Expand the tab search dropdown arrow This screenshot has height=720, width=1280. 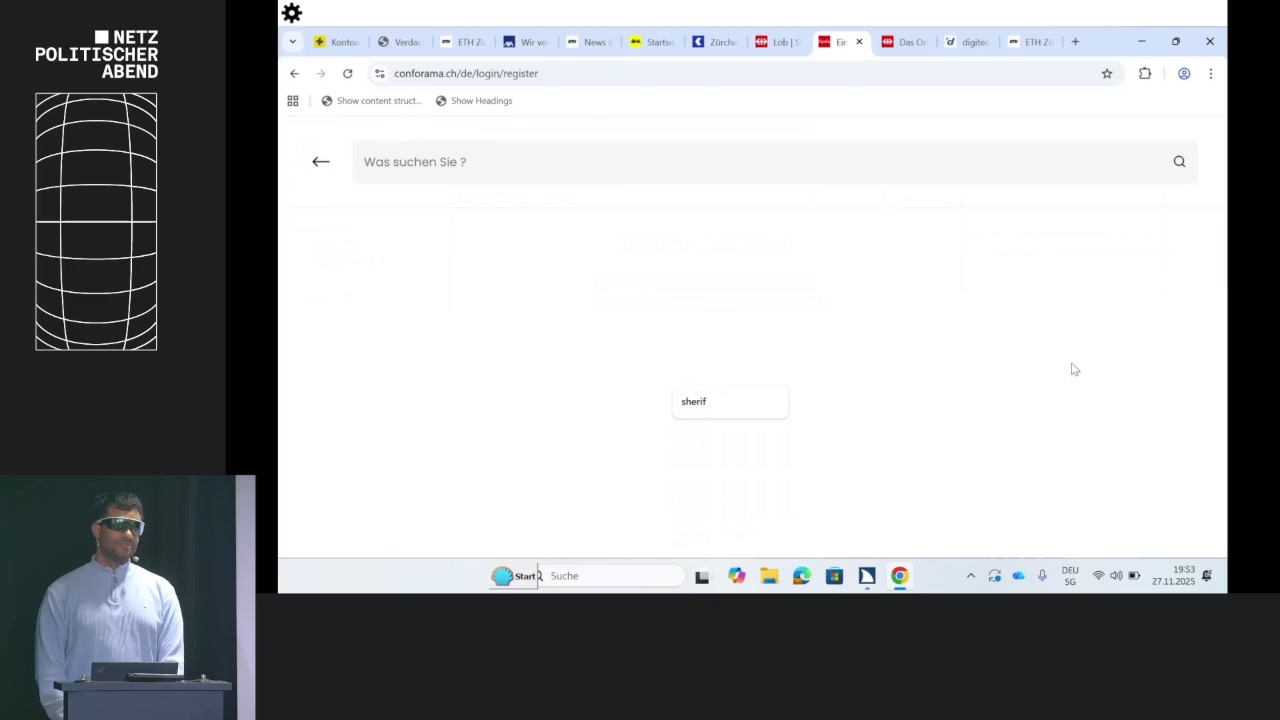[292, 42]
